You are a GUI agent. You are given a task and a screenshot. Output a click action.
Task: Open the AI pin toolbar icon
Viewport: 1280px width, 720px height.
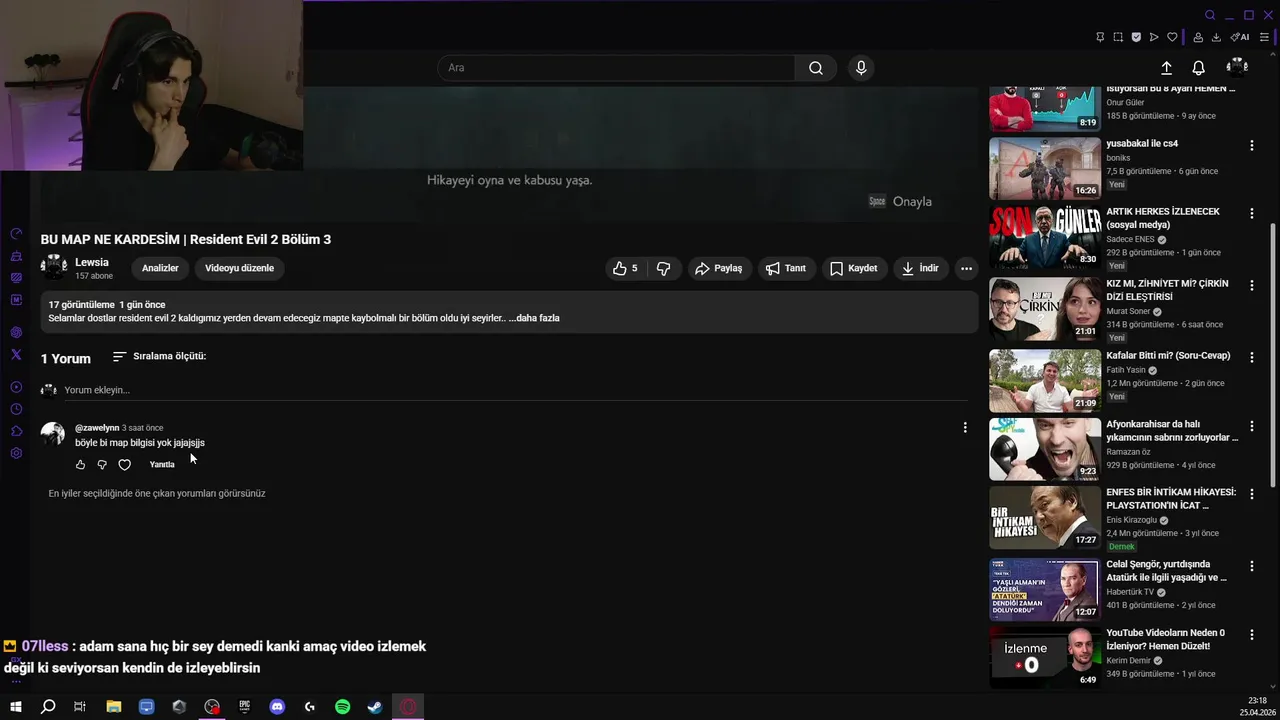click(1240, 37)
